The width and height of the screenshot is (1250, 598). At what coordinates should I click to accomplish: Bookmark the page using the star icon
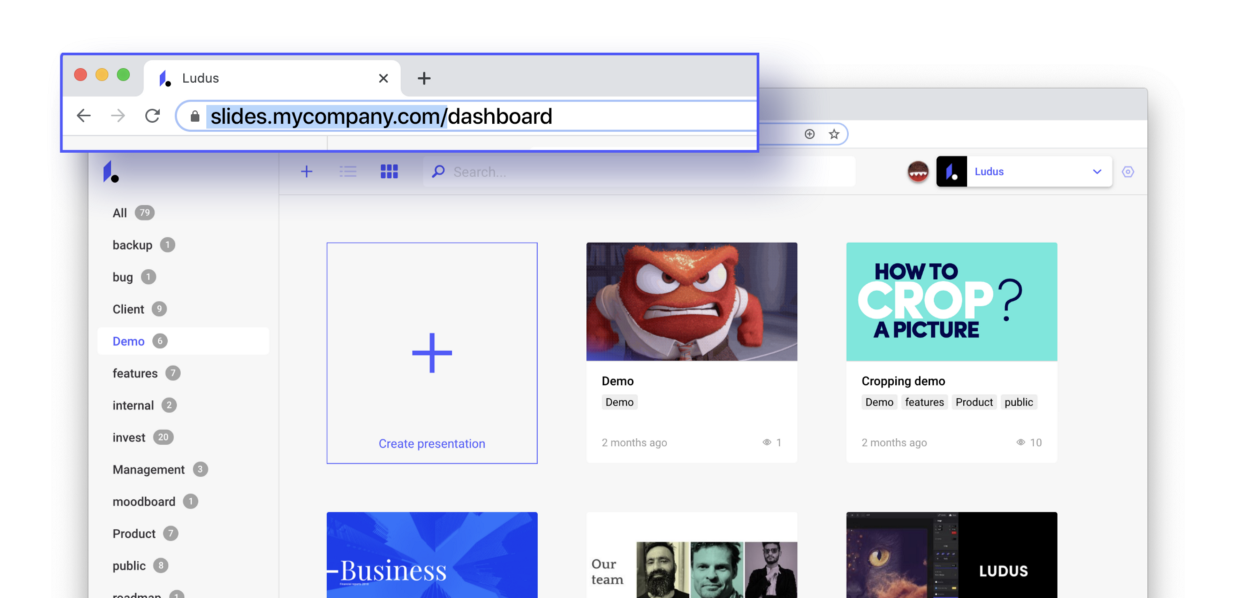pyautogui.click(x=836, y=133)
